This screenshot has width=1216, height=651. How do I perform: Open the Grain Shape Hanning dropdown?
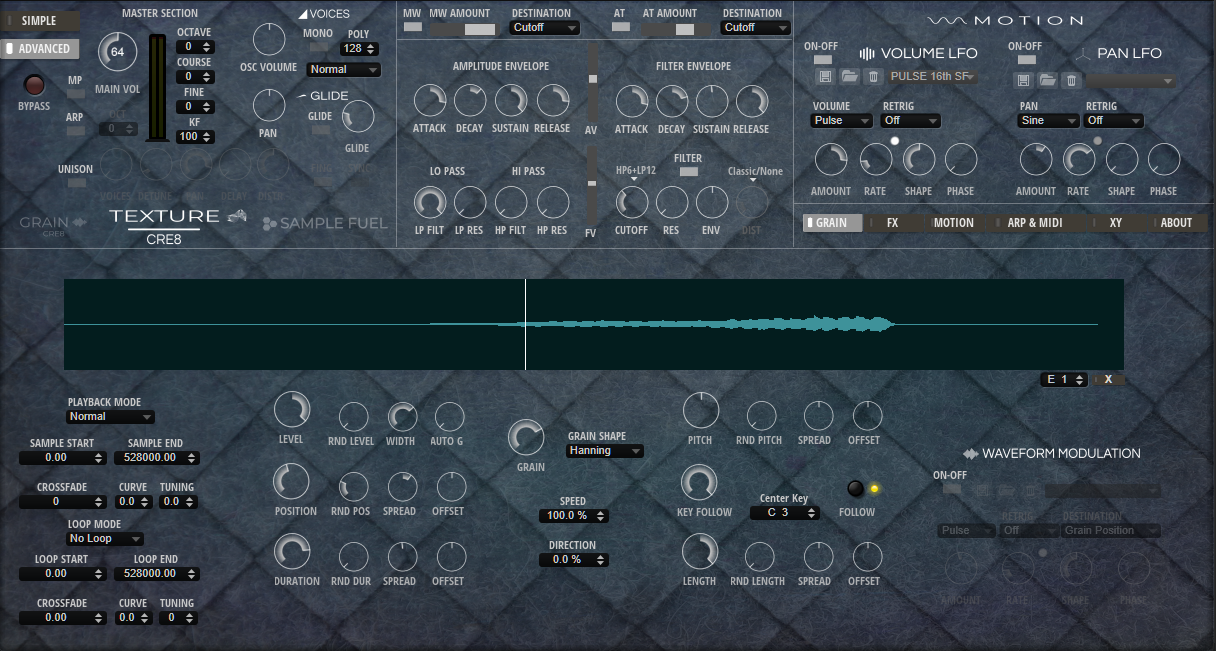click(x=605, y=451)
